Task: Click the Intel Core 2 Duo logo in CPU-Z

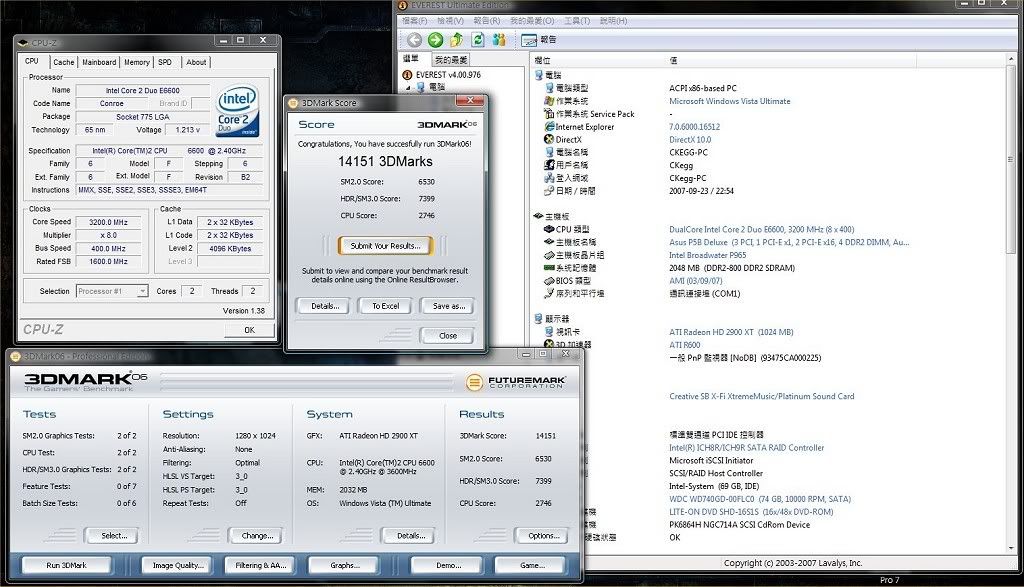Action: 236,110
